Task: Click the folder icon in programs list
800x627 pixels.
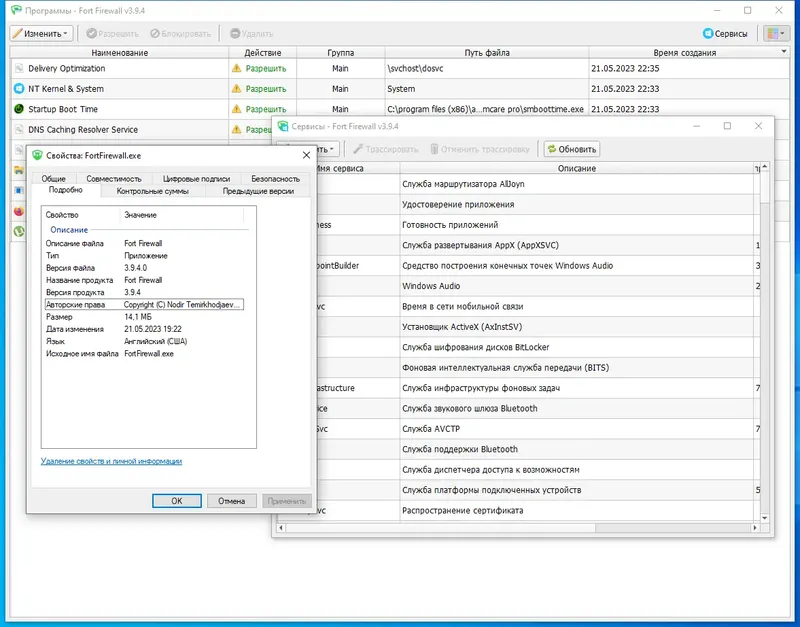Action: (19, 170)
